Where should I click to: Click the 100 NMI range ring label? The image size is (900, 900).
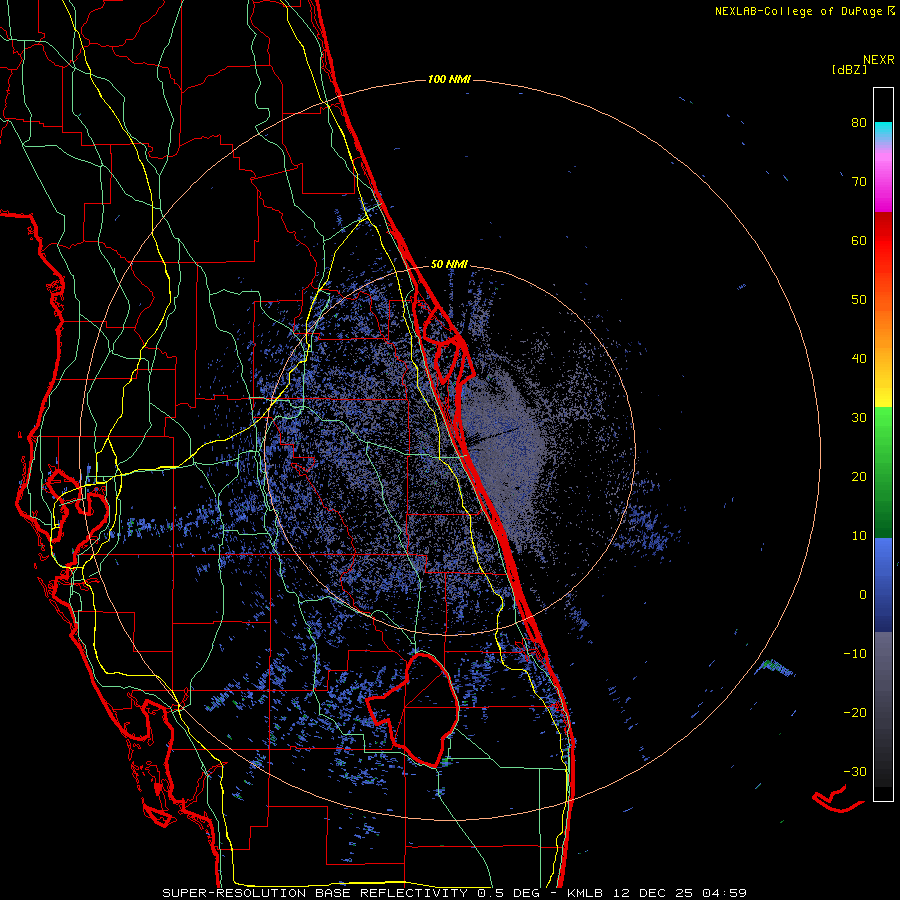click(x=449, y=79)
